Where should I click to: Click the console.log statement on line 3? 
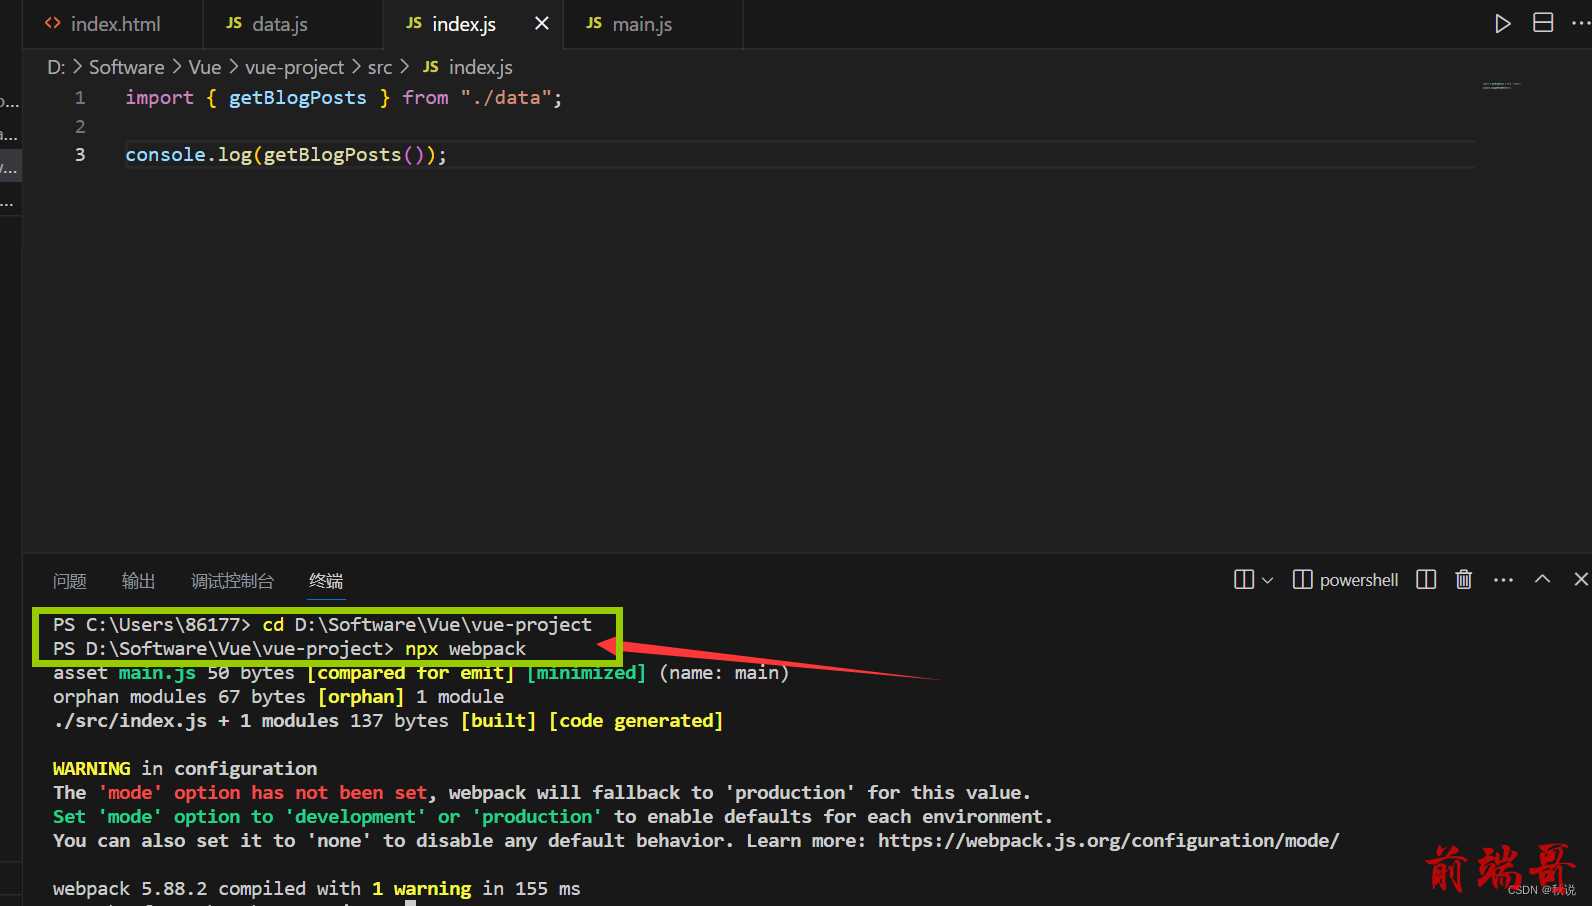coord(286,155)
